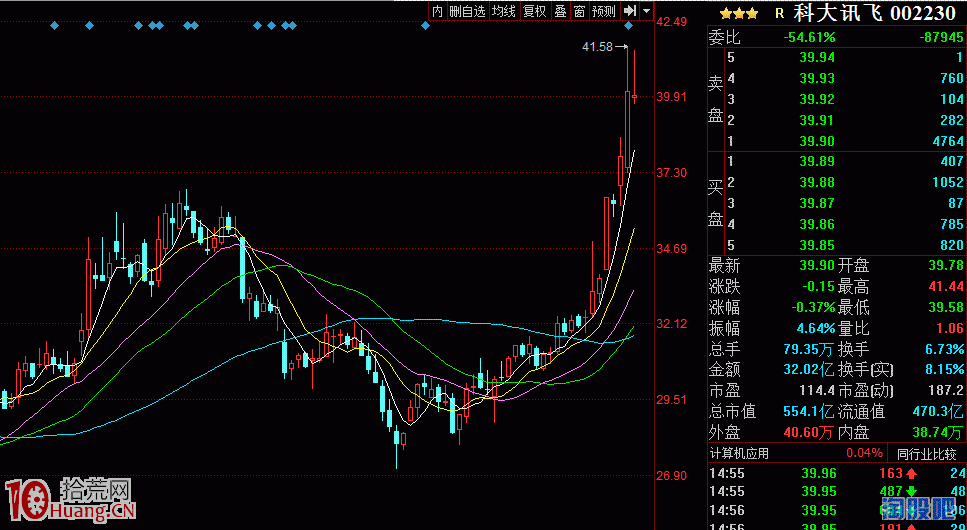Viewport: 967px width, 530px height.
Task: Click the green down arrow beside 487
Action: (x=911, y=492)
